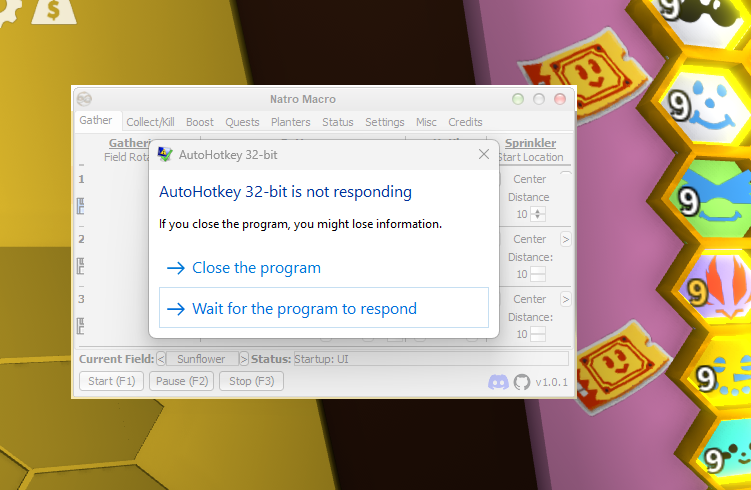Close the AutoHotkey 32-bit dialog with X
Image resolution: width=751 pixels, height=490 pixels.
pos(484,154)
